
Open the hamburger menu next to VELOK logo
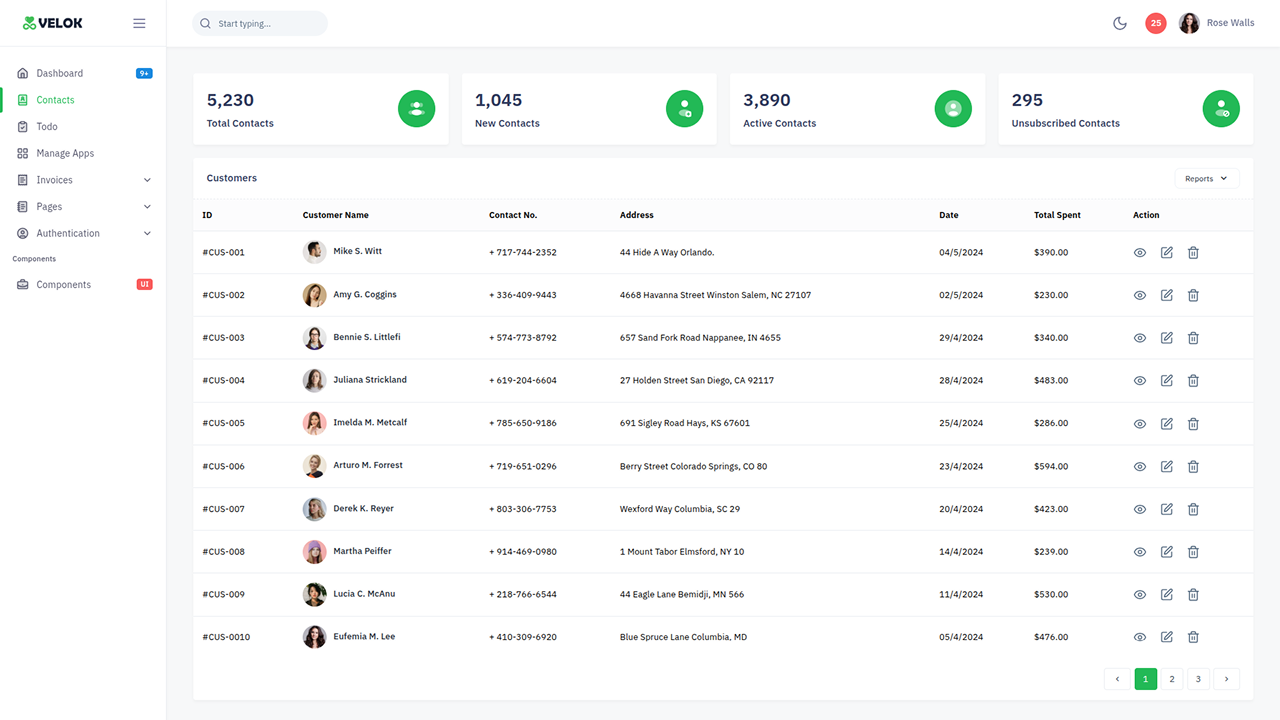pyautogui.click(x=139, y=23)
